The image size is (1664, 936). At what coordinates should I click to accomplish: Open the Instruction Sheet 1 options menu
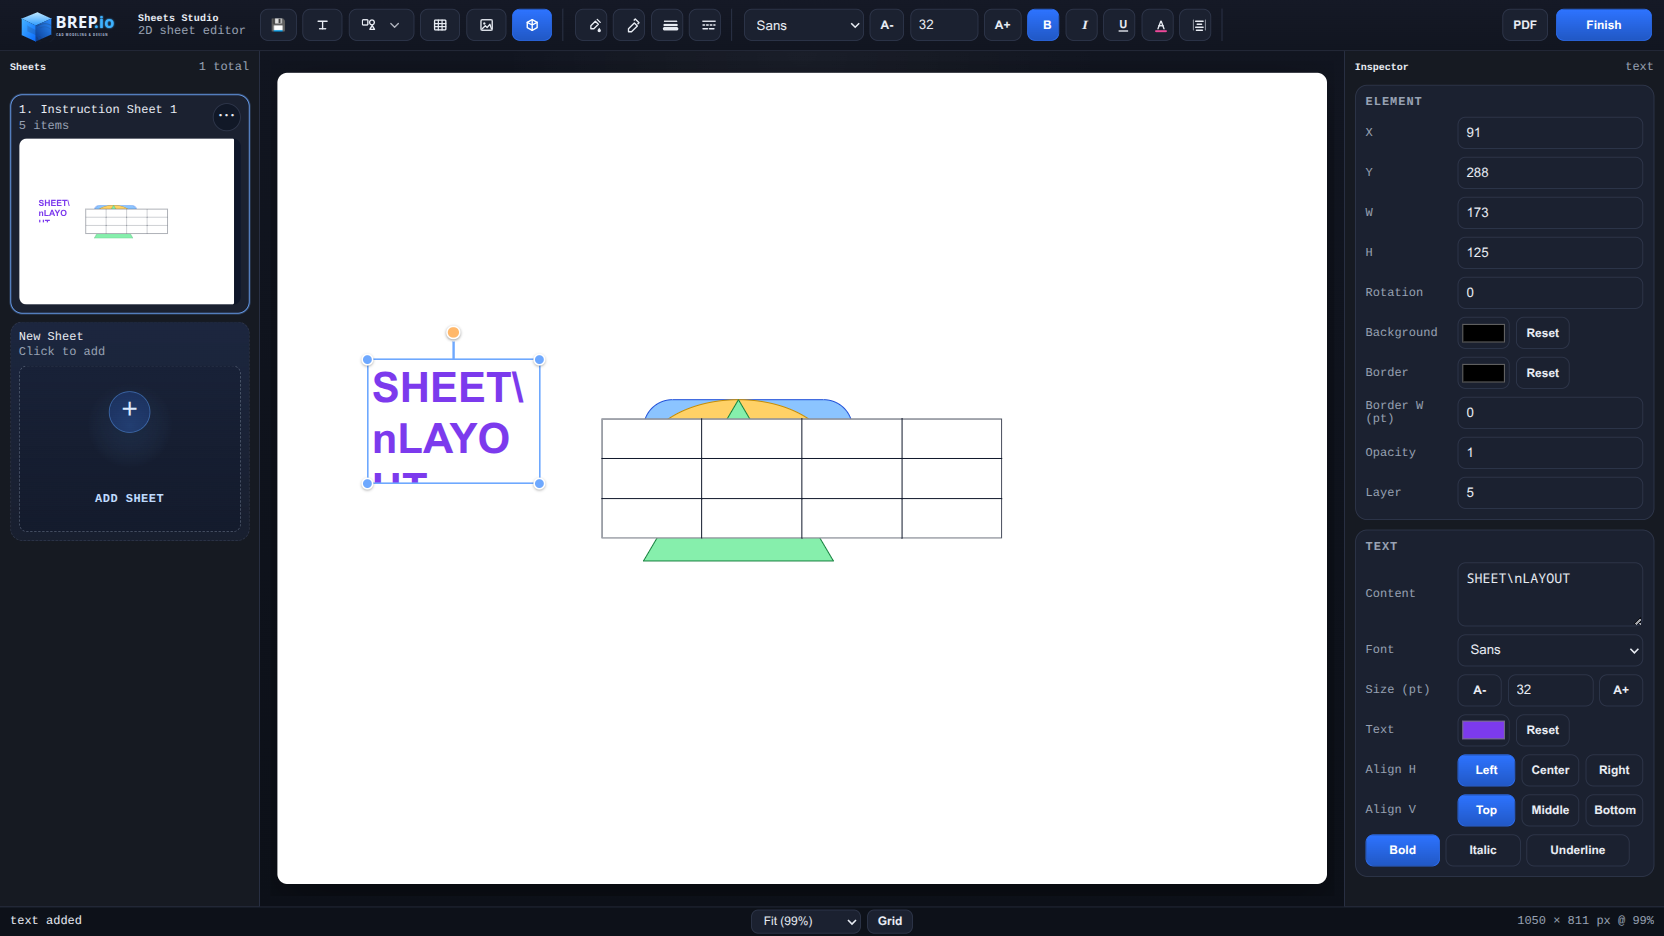coord(227,115)
